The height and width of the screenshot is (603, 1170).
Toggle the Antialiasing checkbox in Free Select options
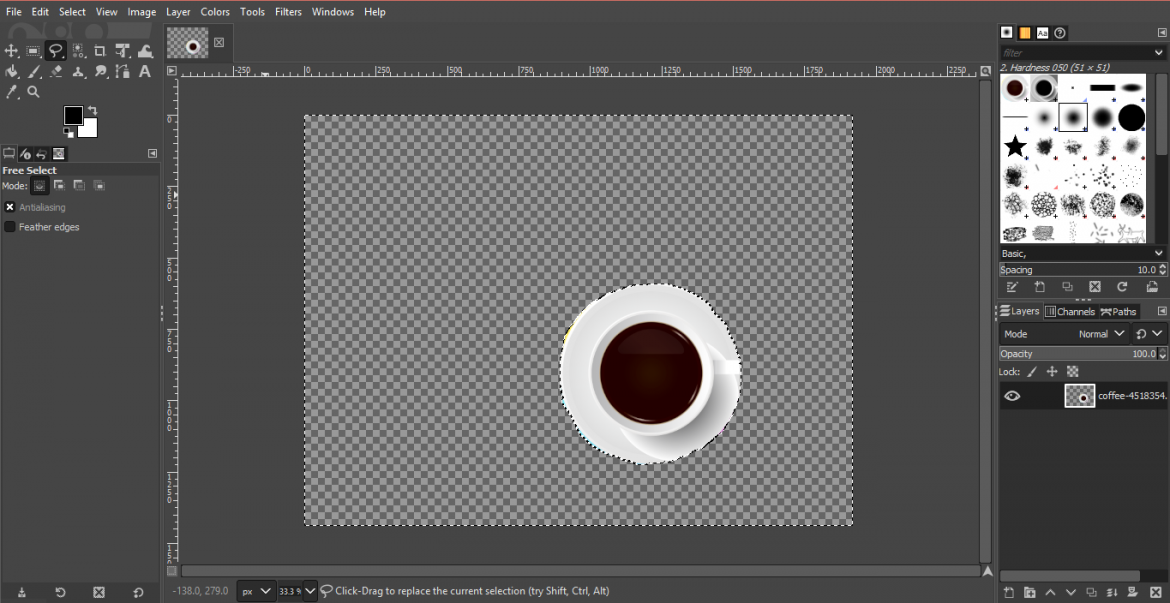(9, 207)
